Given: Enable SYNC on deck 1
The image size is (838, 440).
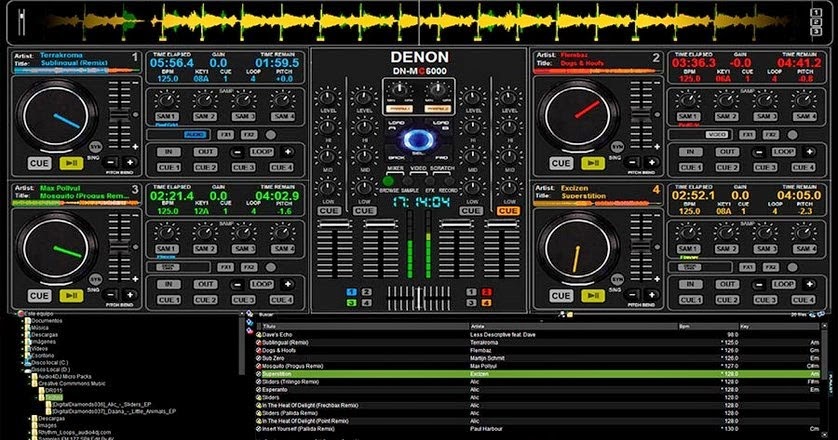Looking at the screenshot, I should point(96,147).
